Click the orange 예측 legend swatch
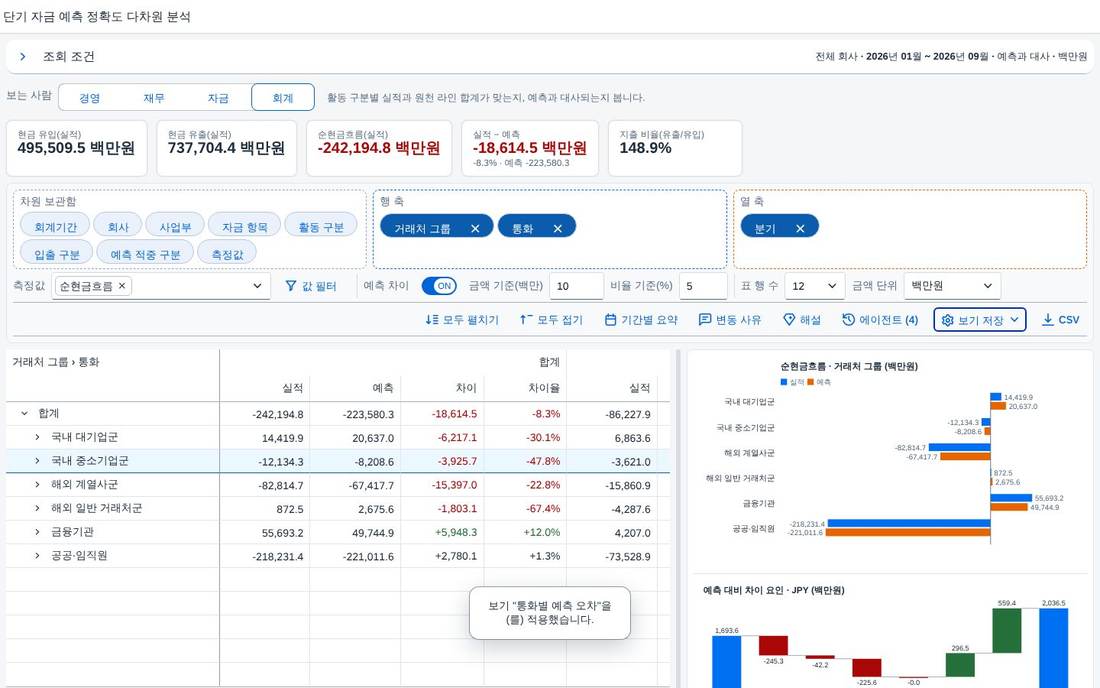 [810, 382]
